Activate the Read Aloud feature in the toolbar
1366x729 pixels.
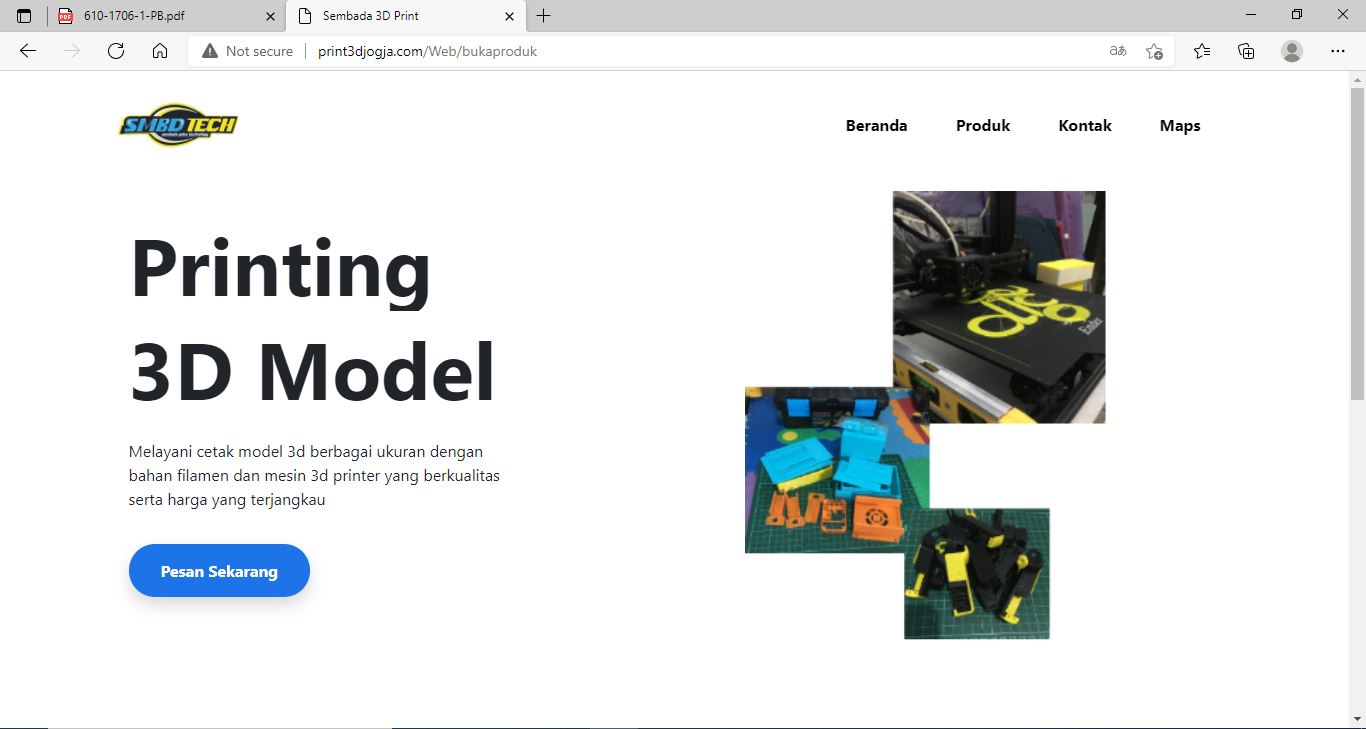(1117, 51)
